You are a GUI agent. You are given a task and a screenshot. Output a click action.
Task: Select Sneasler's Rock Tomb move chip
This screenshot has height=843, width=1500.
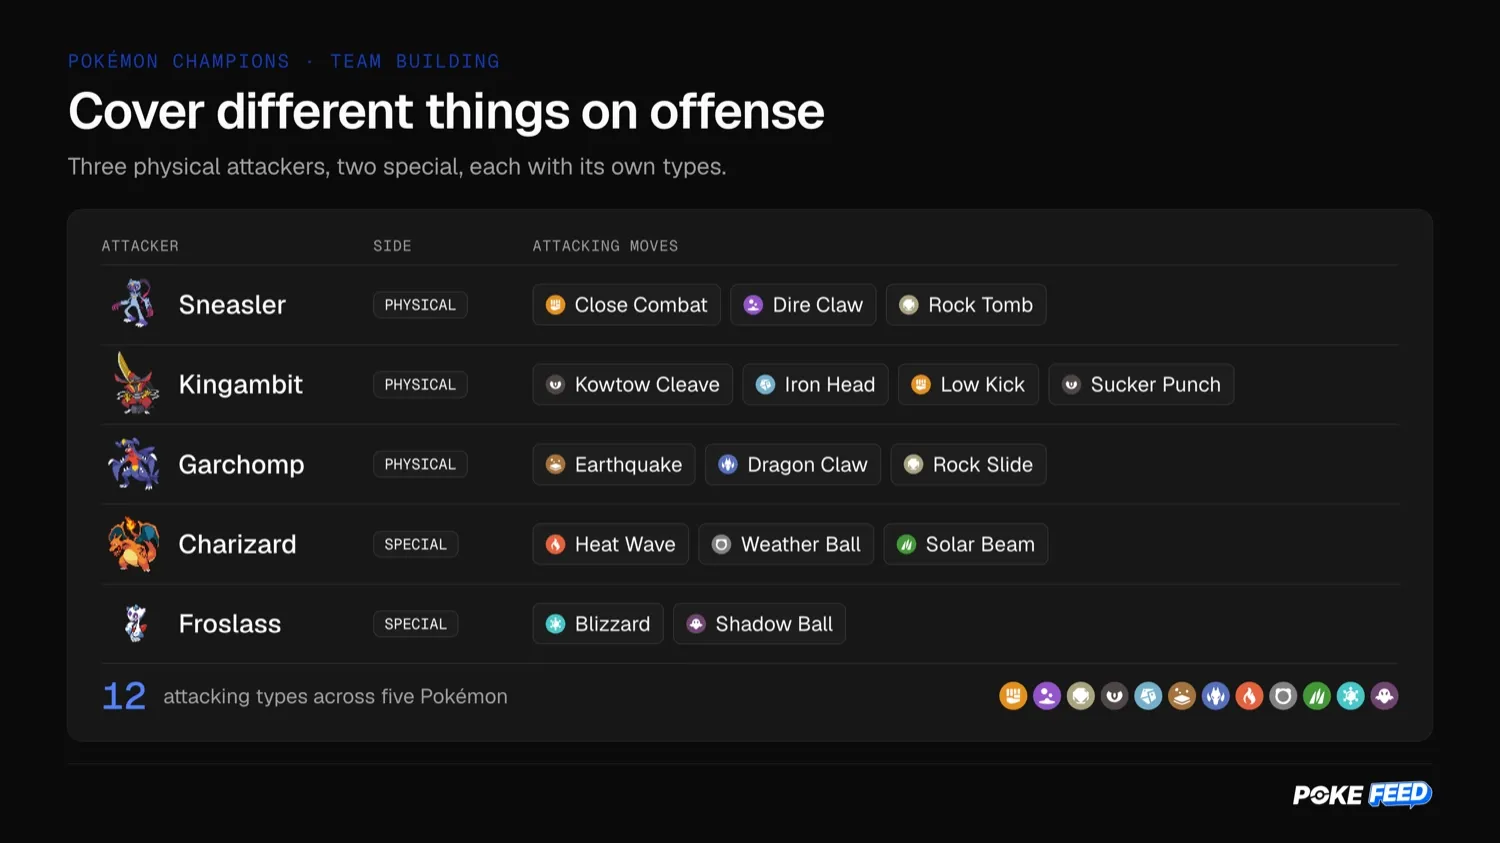click(966, 305)
